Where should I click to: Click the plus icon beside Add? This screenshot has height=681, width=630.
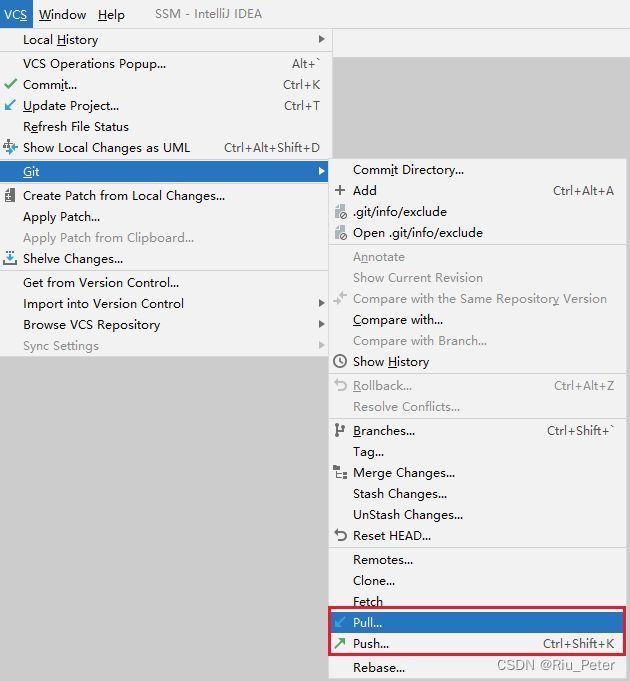click(340, 190)
